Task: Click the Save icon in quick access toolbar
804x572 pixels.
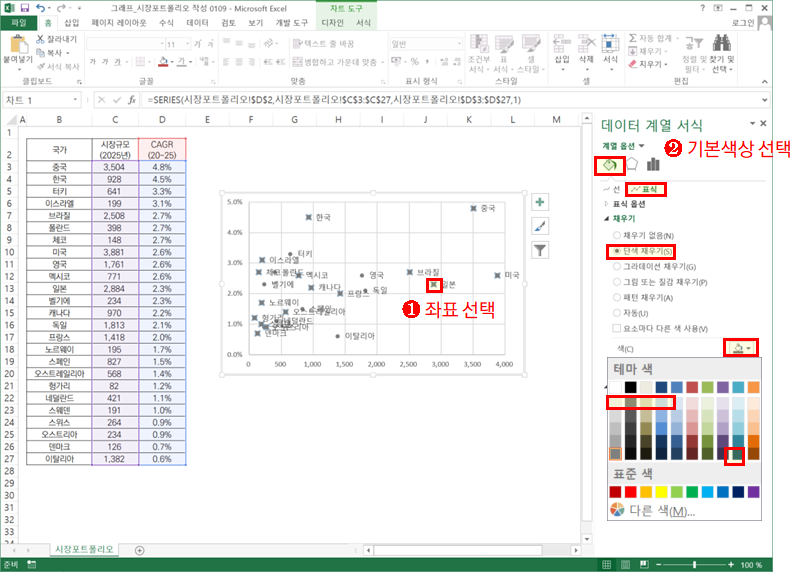Action: [x=25, y=8]
